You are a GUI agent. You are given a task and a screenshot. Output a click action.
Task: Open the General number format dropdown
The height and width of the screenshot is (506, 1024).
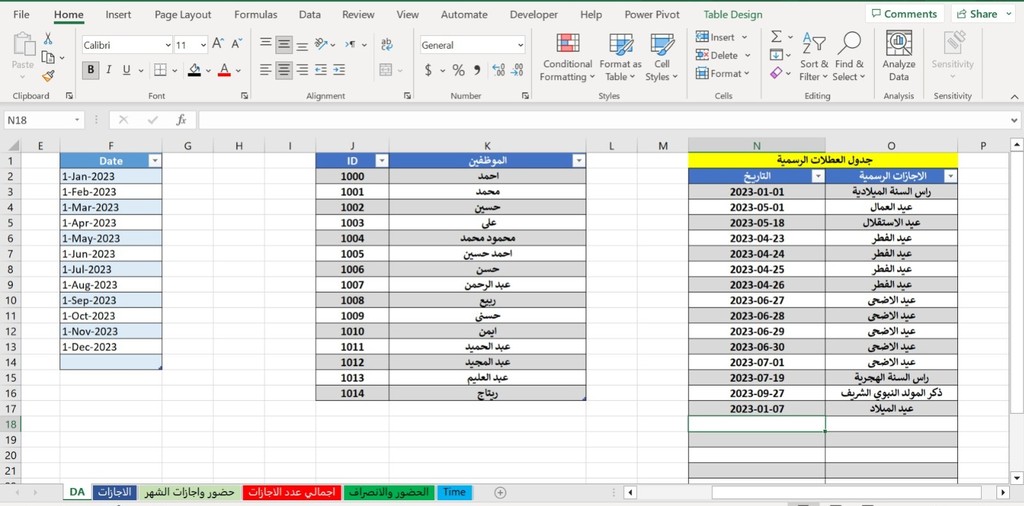tap(520, 45)
